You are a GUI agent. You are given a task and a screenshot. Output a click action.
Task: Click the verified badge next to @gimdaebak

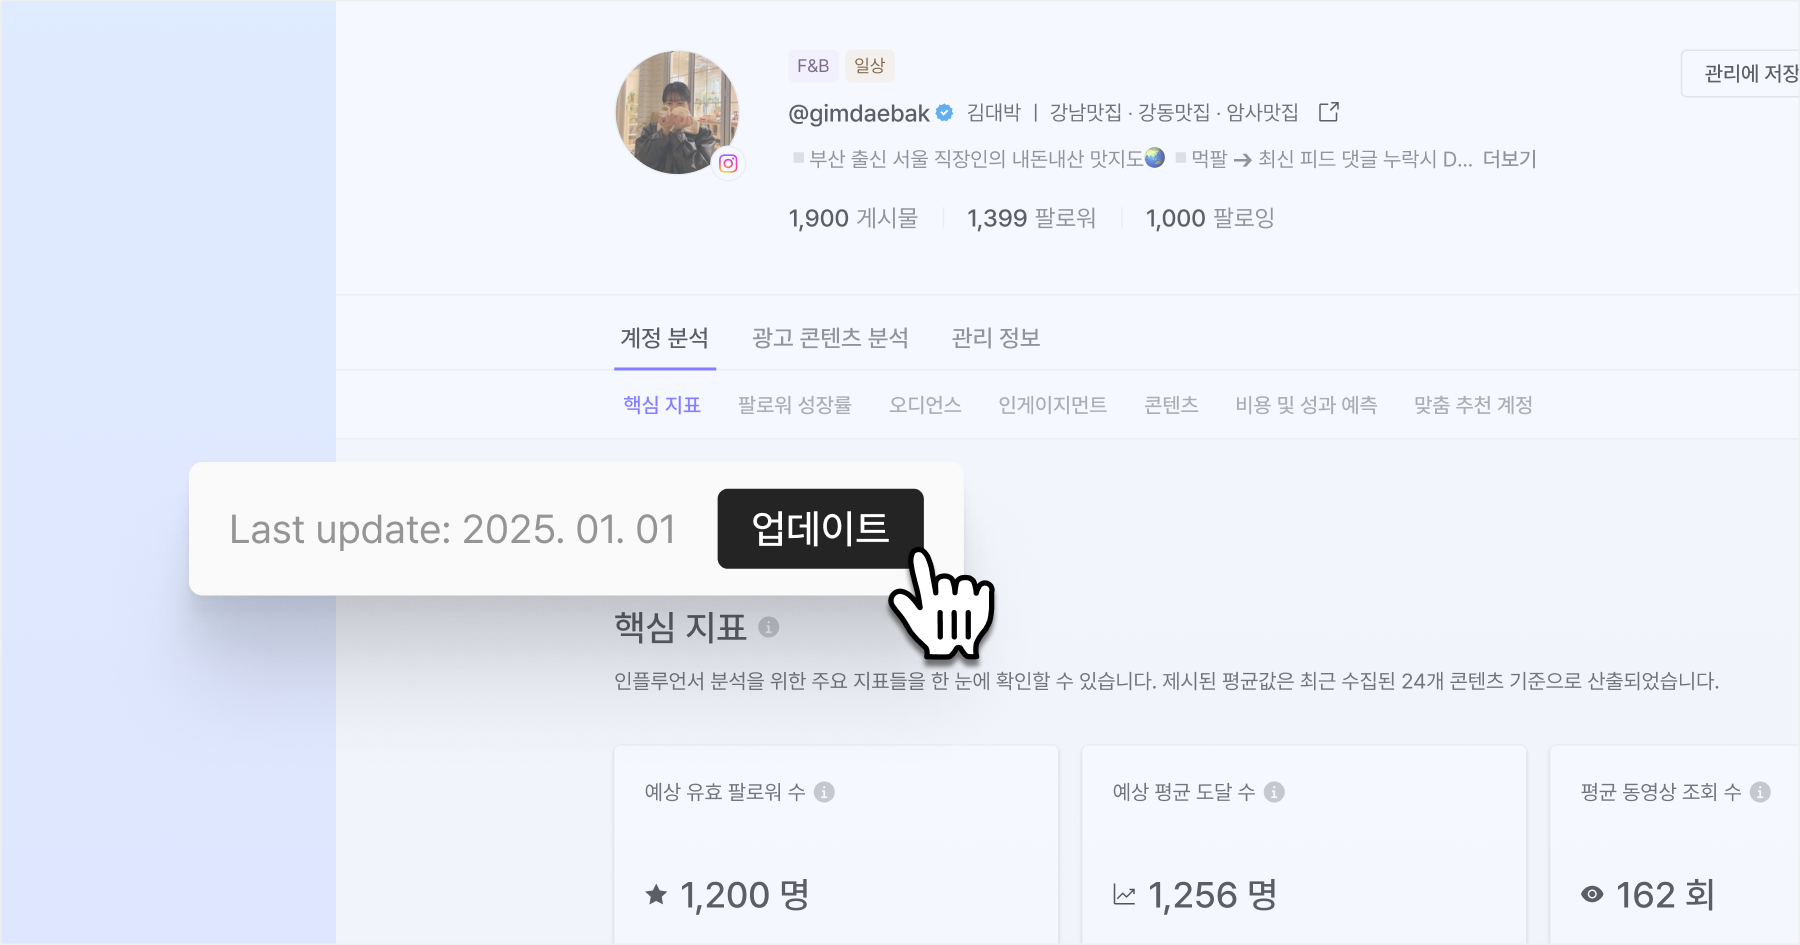pyautogui.click(x=944, y=113)
